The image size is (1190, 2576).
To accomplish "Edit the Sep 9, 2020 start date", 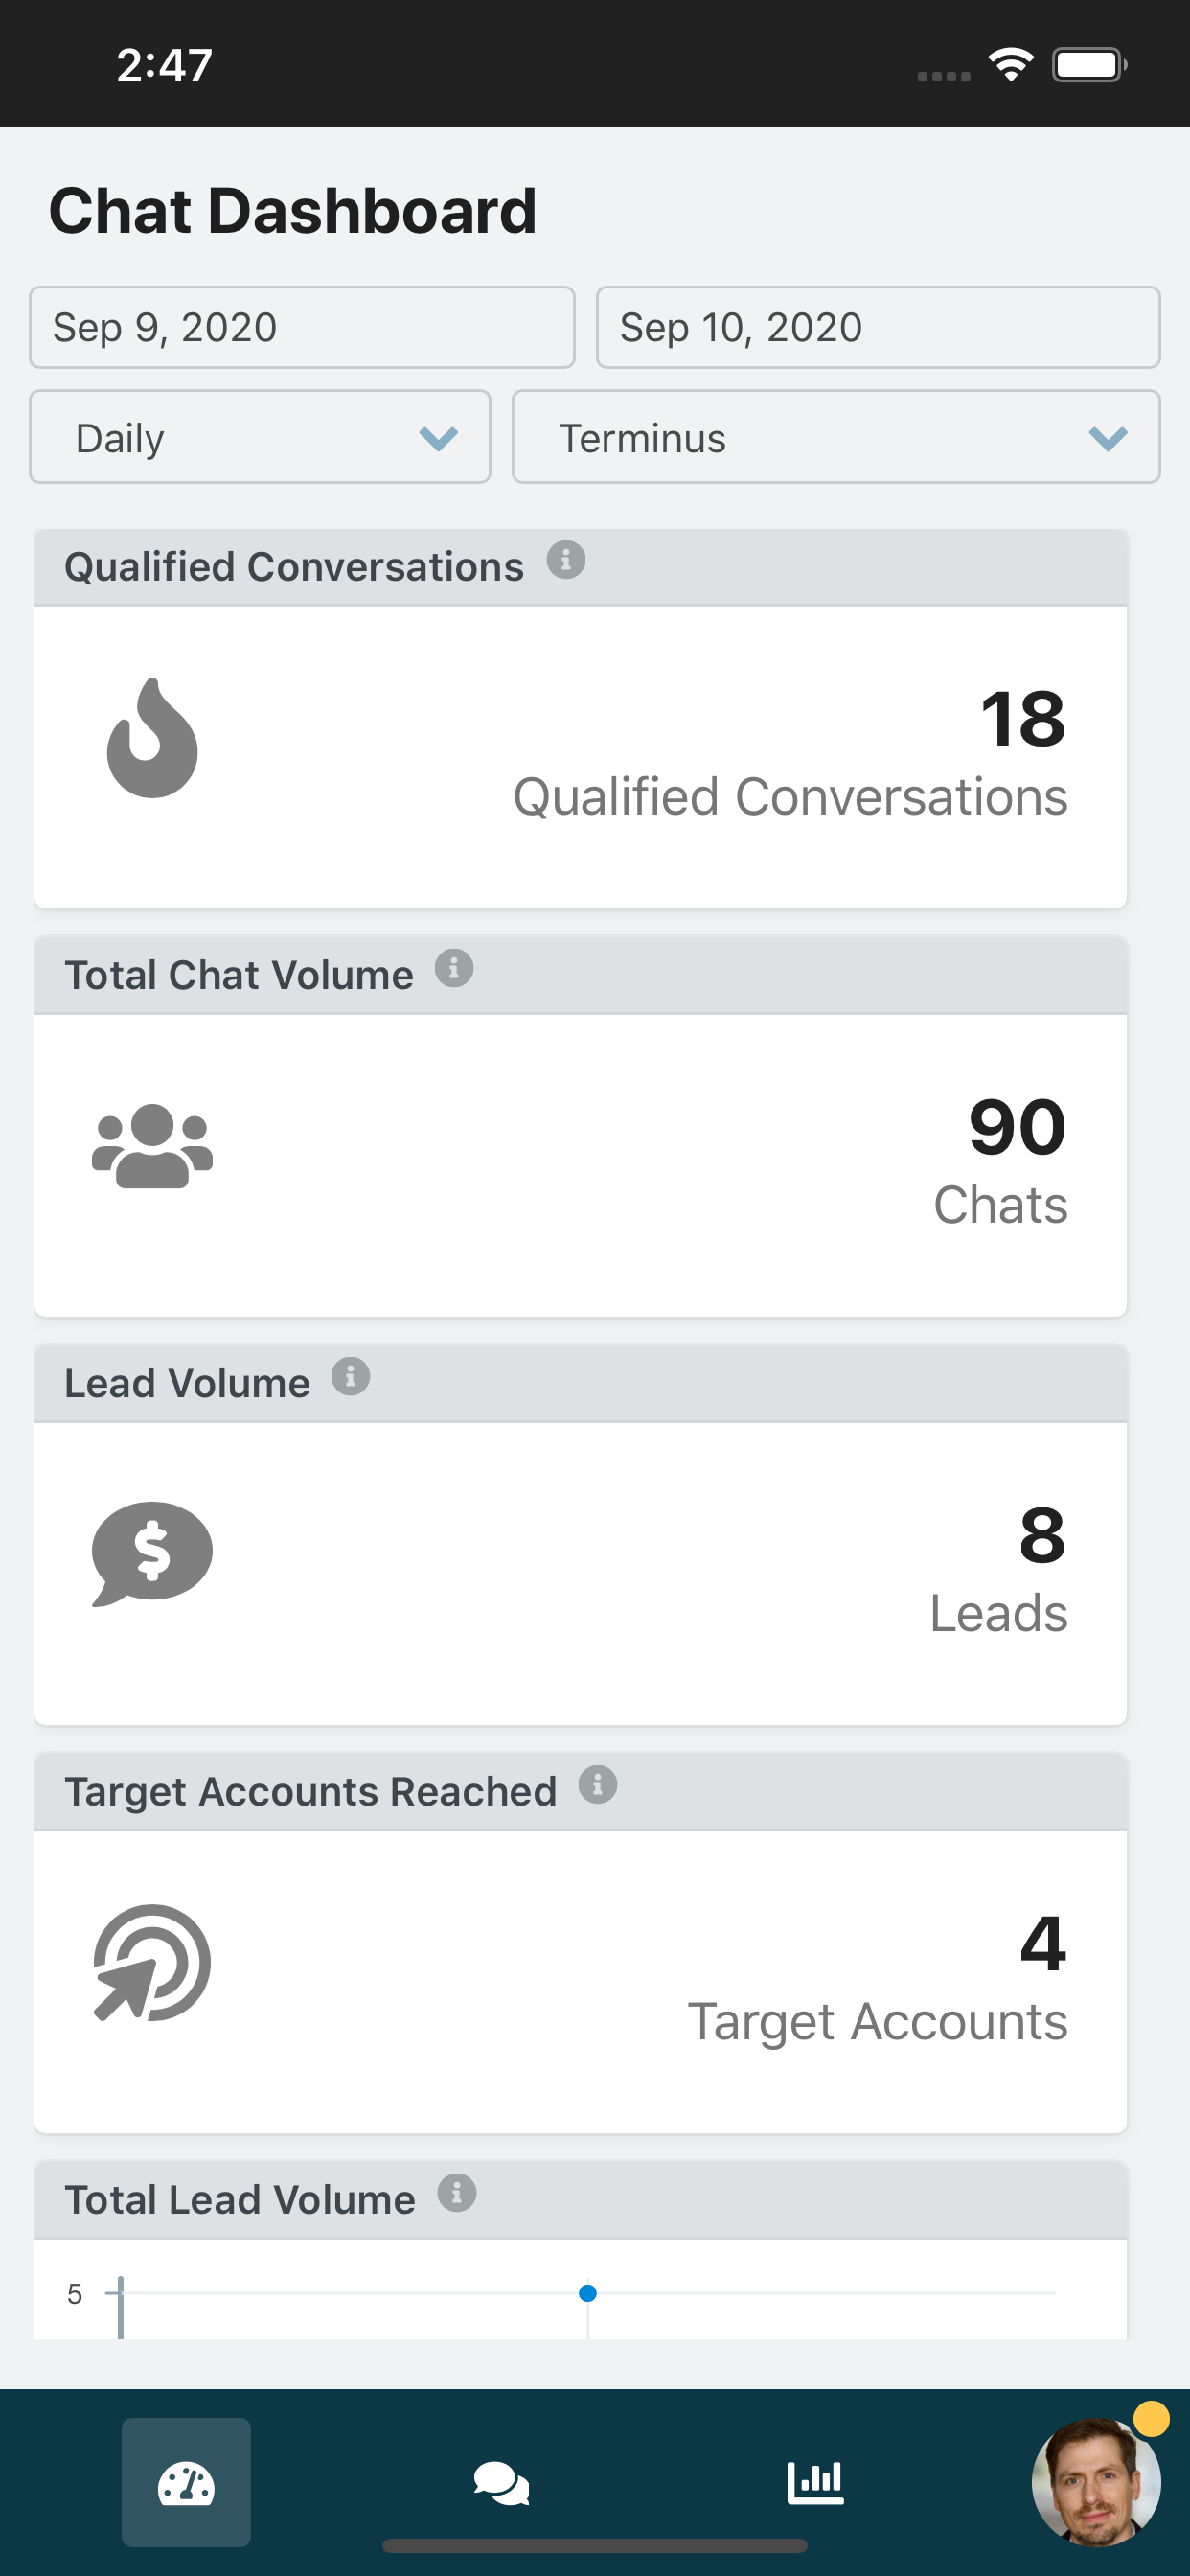I will (x=302, y=327).
